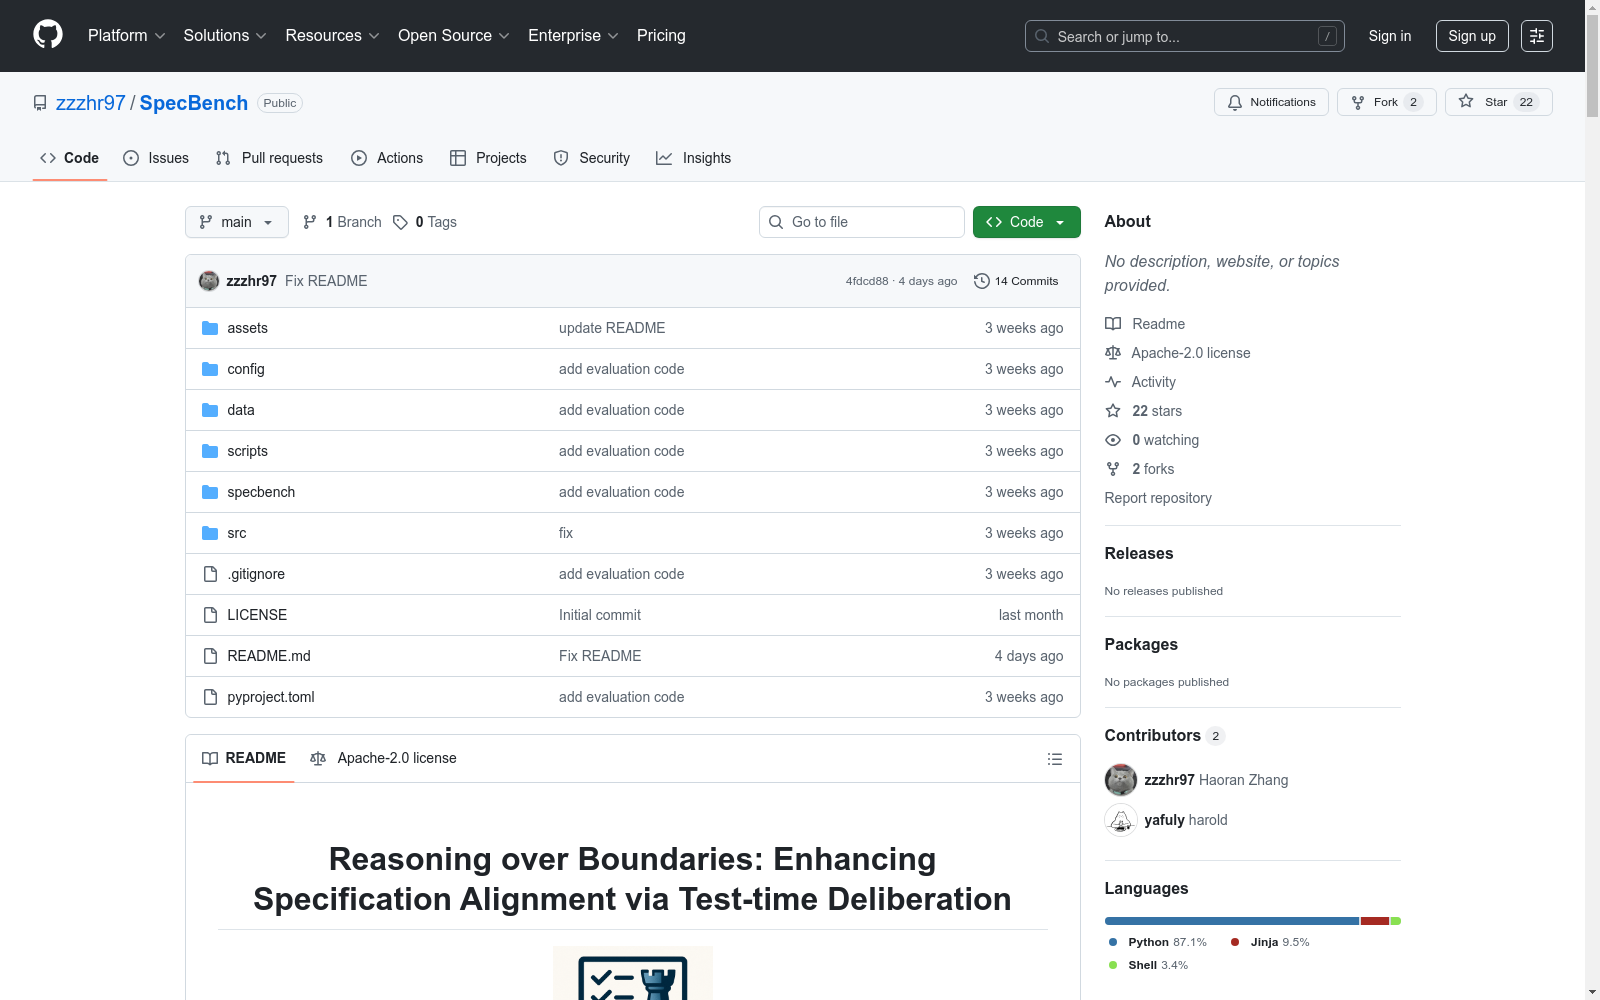
Task: Click the README.md file icon
Action: coord(210,656)
